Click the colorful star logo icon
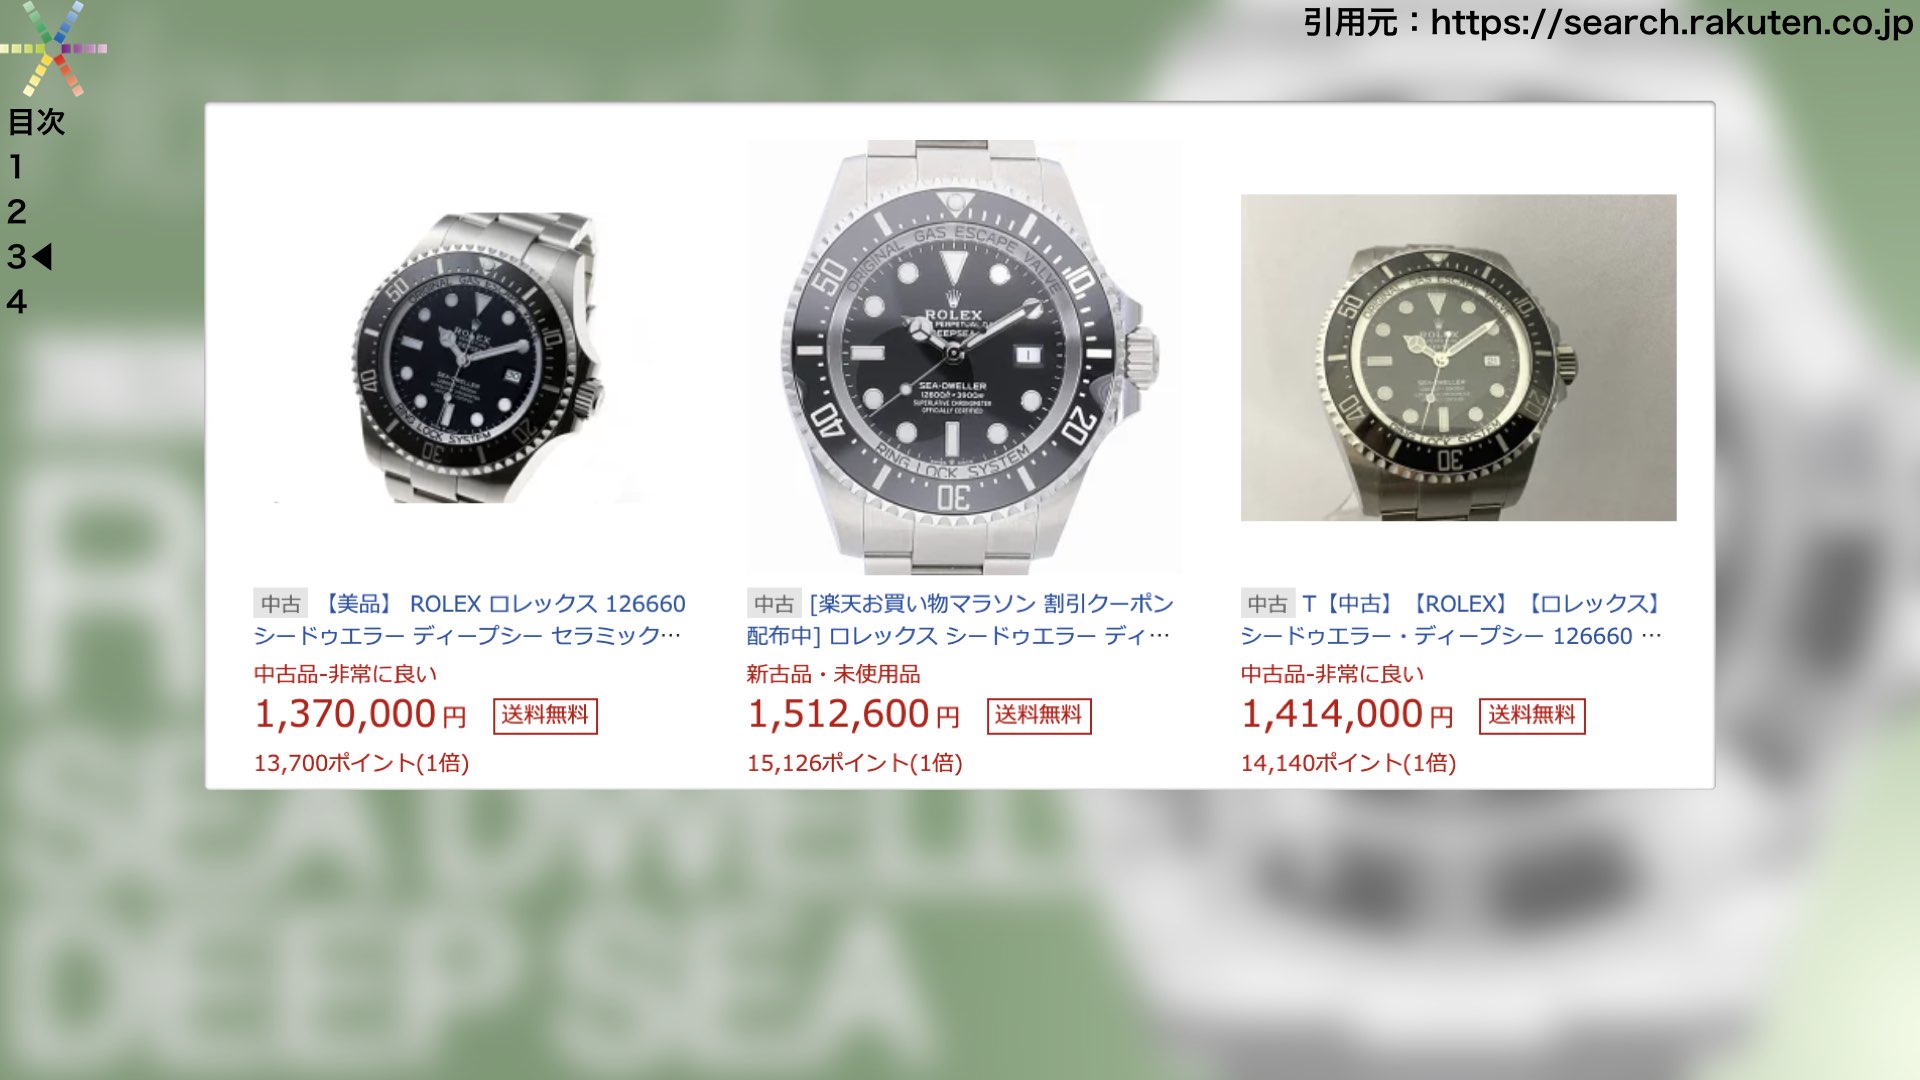1920x1080 pixels. coord(52,47)
